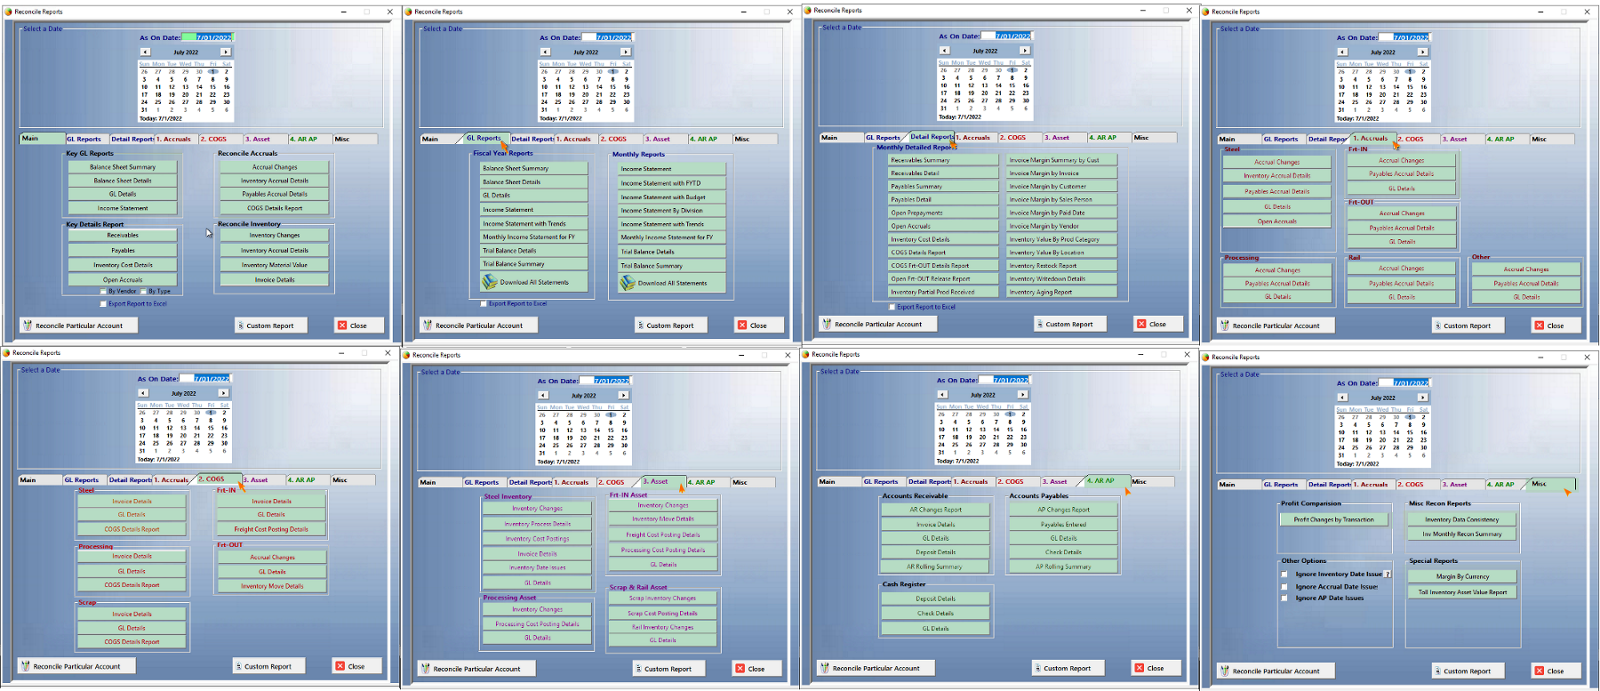Open Profit Changes by Transaction report

click(1334, 519)
